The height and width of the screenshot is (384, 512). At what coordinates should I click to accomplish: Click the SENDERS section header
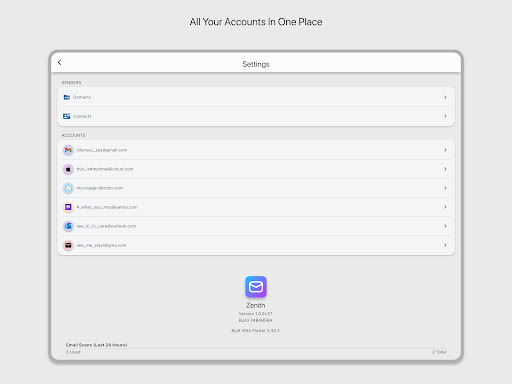[71, 82]
